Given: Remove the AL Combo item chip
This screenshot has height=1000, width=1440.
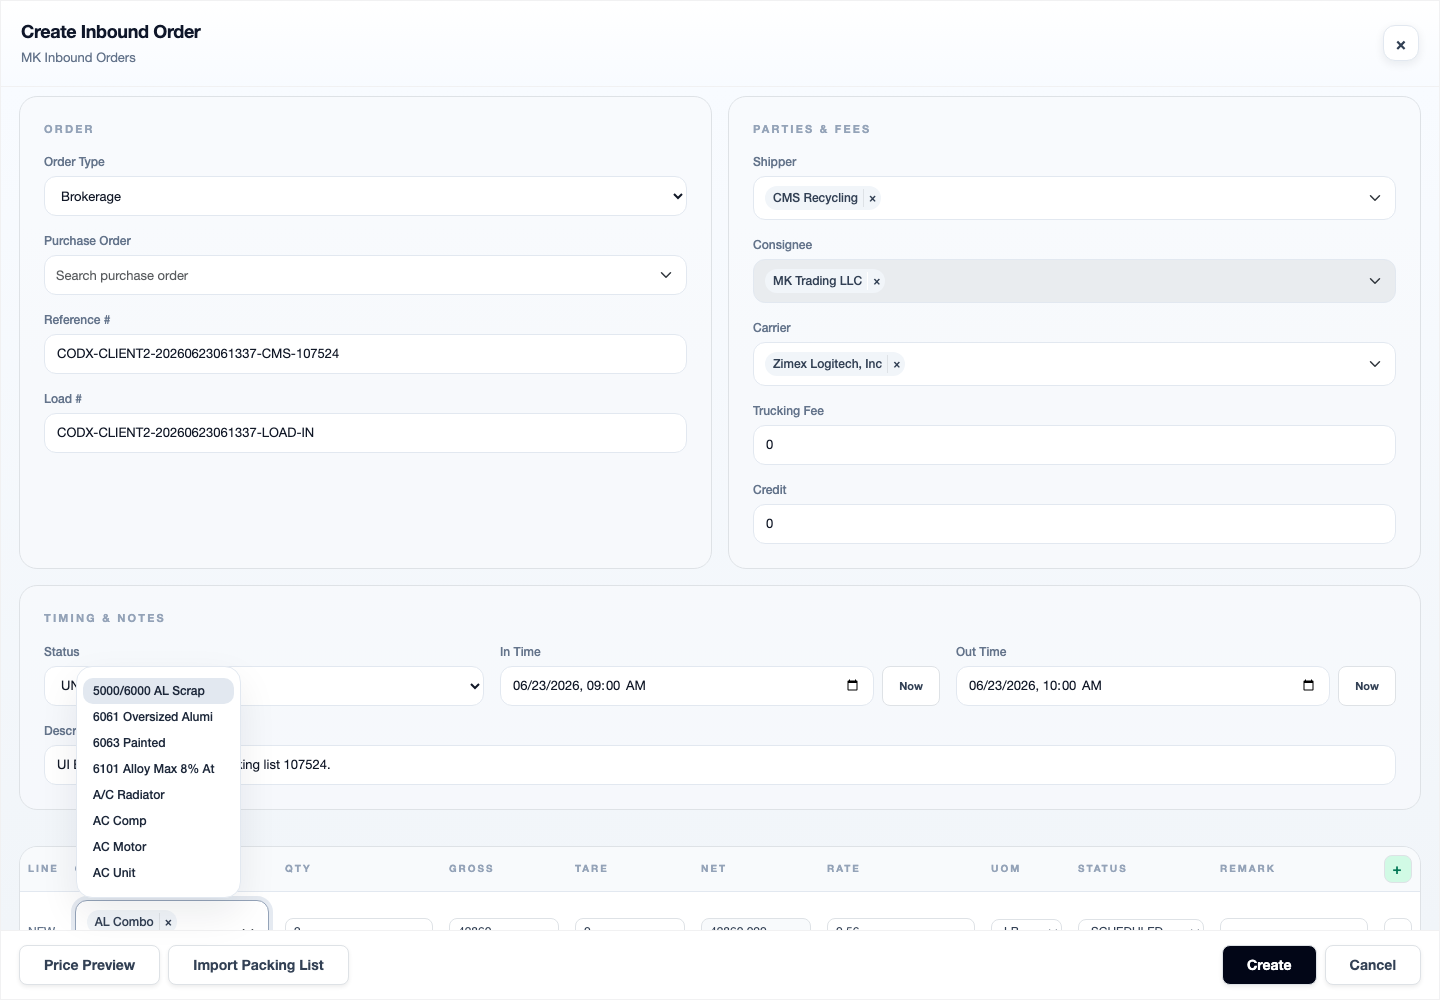Looking at the screenshot, I should click(168, 922).
